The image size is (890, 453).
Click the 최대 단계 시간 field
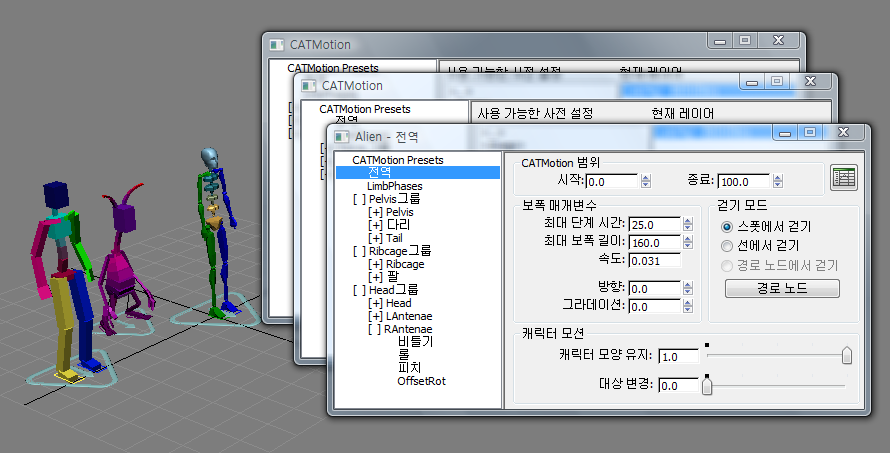pos(654,224)
